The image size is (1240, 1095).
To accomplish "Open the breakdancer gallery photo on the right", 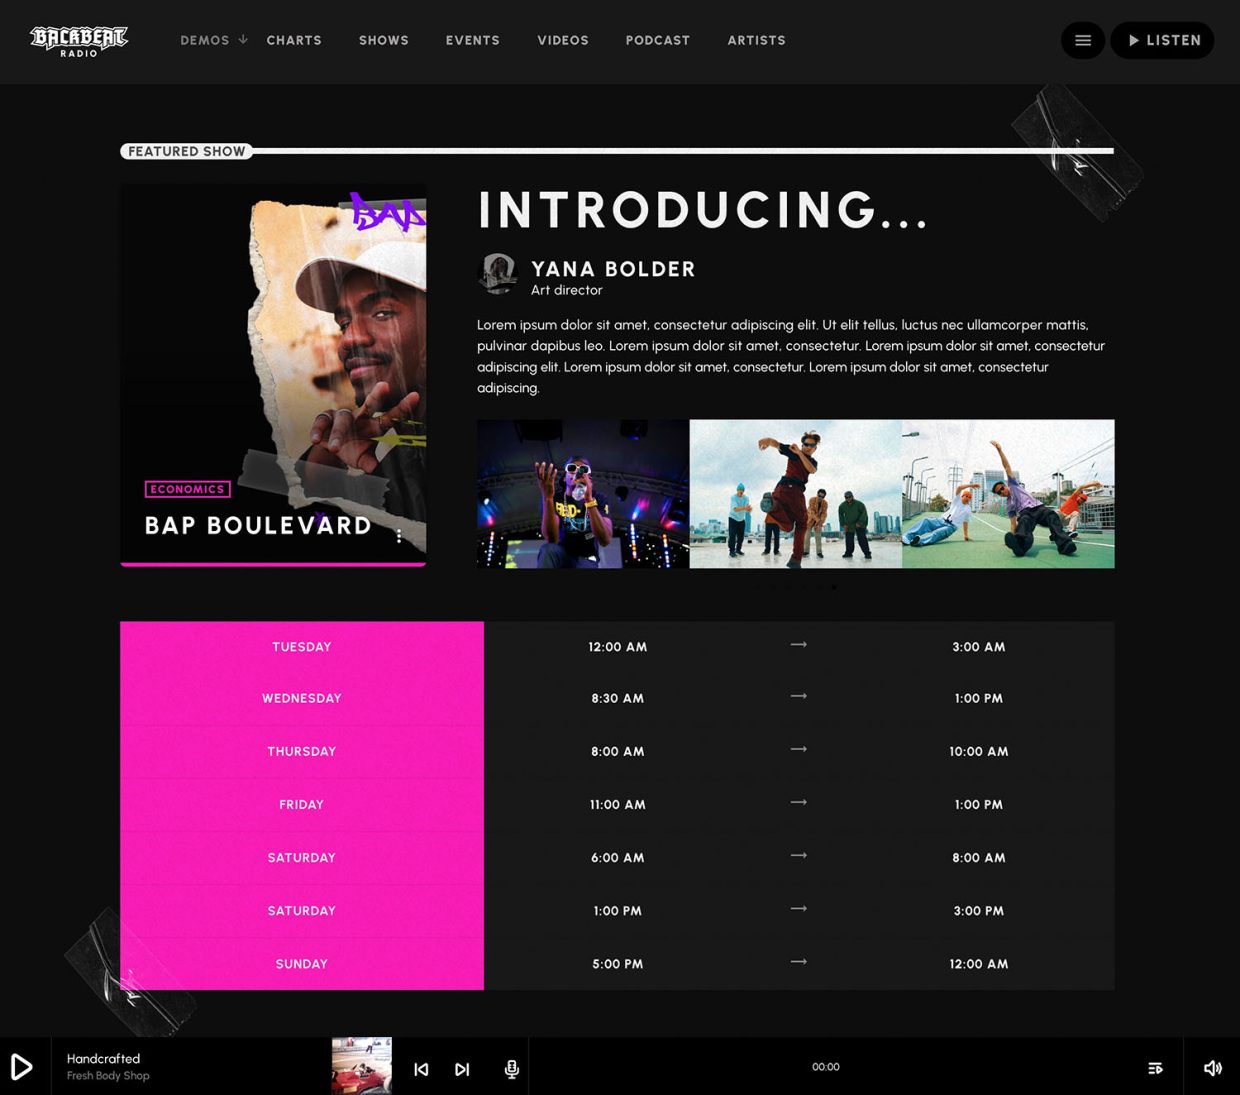I will point(1008,494).
